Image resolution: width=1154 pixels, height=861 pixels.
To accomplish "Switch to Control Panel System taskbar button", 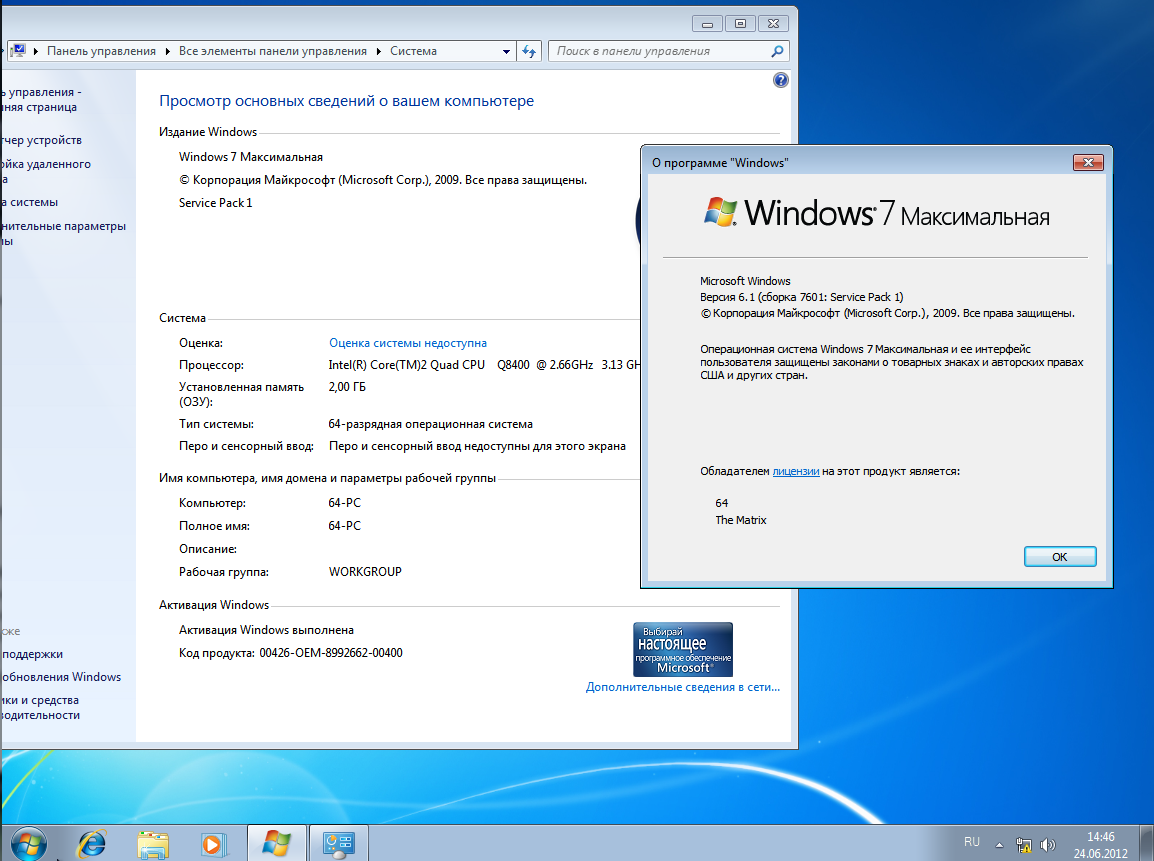I will point(339,843).
